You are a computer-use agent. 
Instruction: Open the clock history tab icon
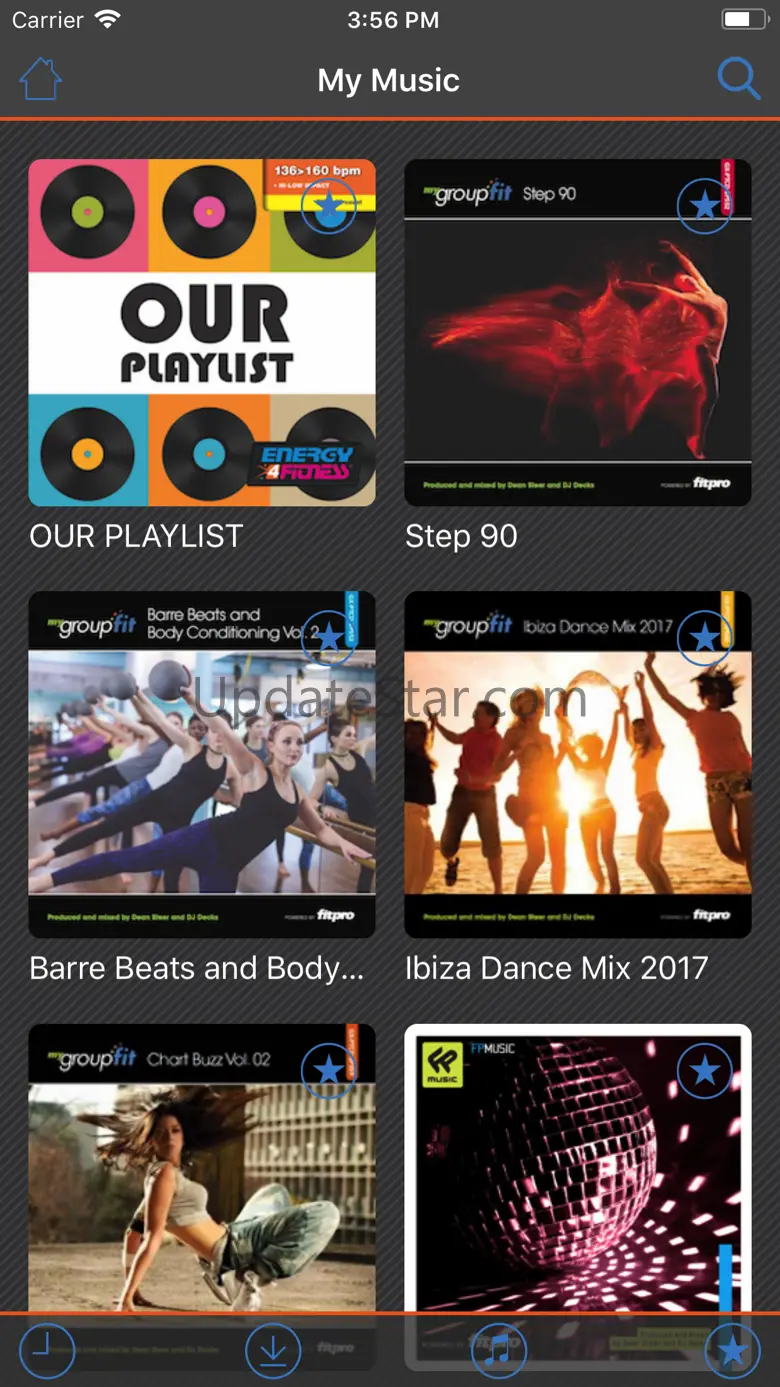click(x=46, y=1351)
